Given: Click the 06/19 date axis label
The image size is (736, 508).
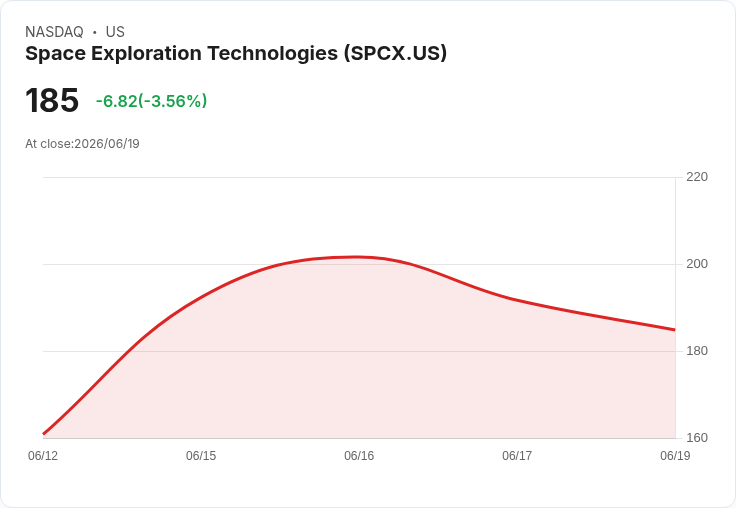Looking at the screenshot, I should click(675, 456).
